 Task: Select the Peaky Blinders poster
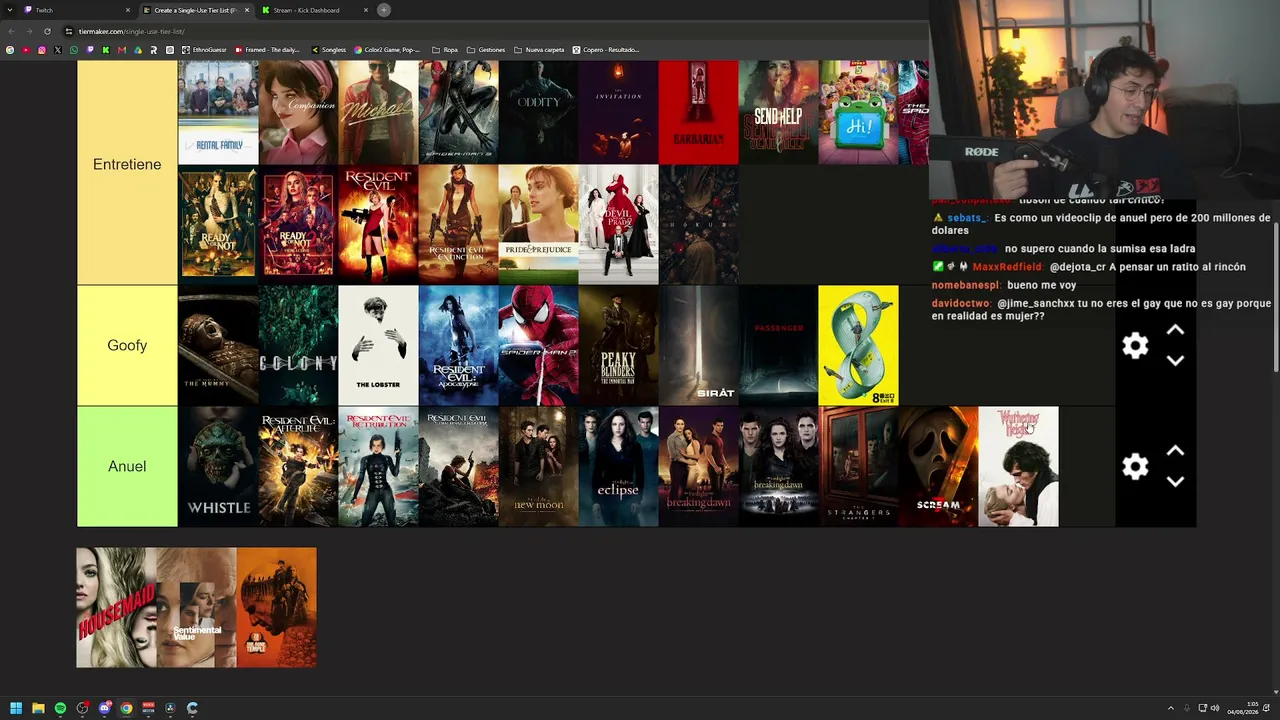[x=618, y=346]
